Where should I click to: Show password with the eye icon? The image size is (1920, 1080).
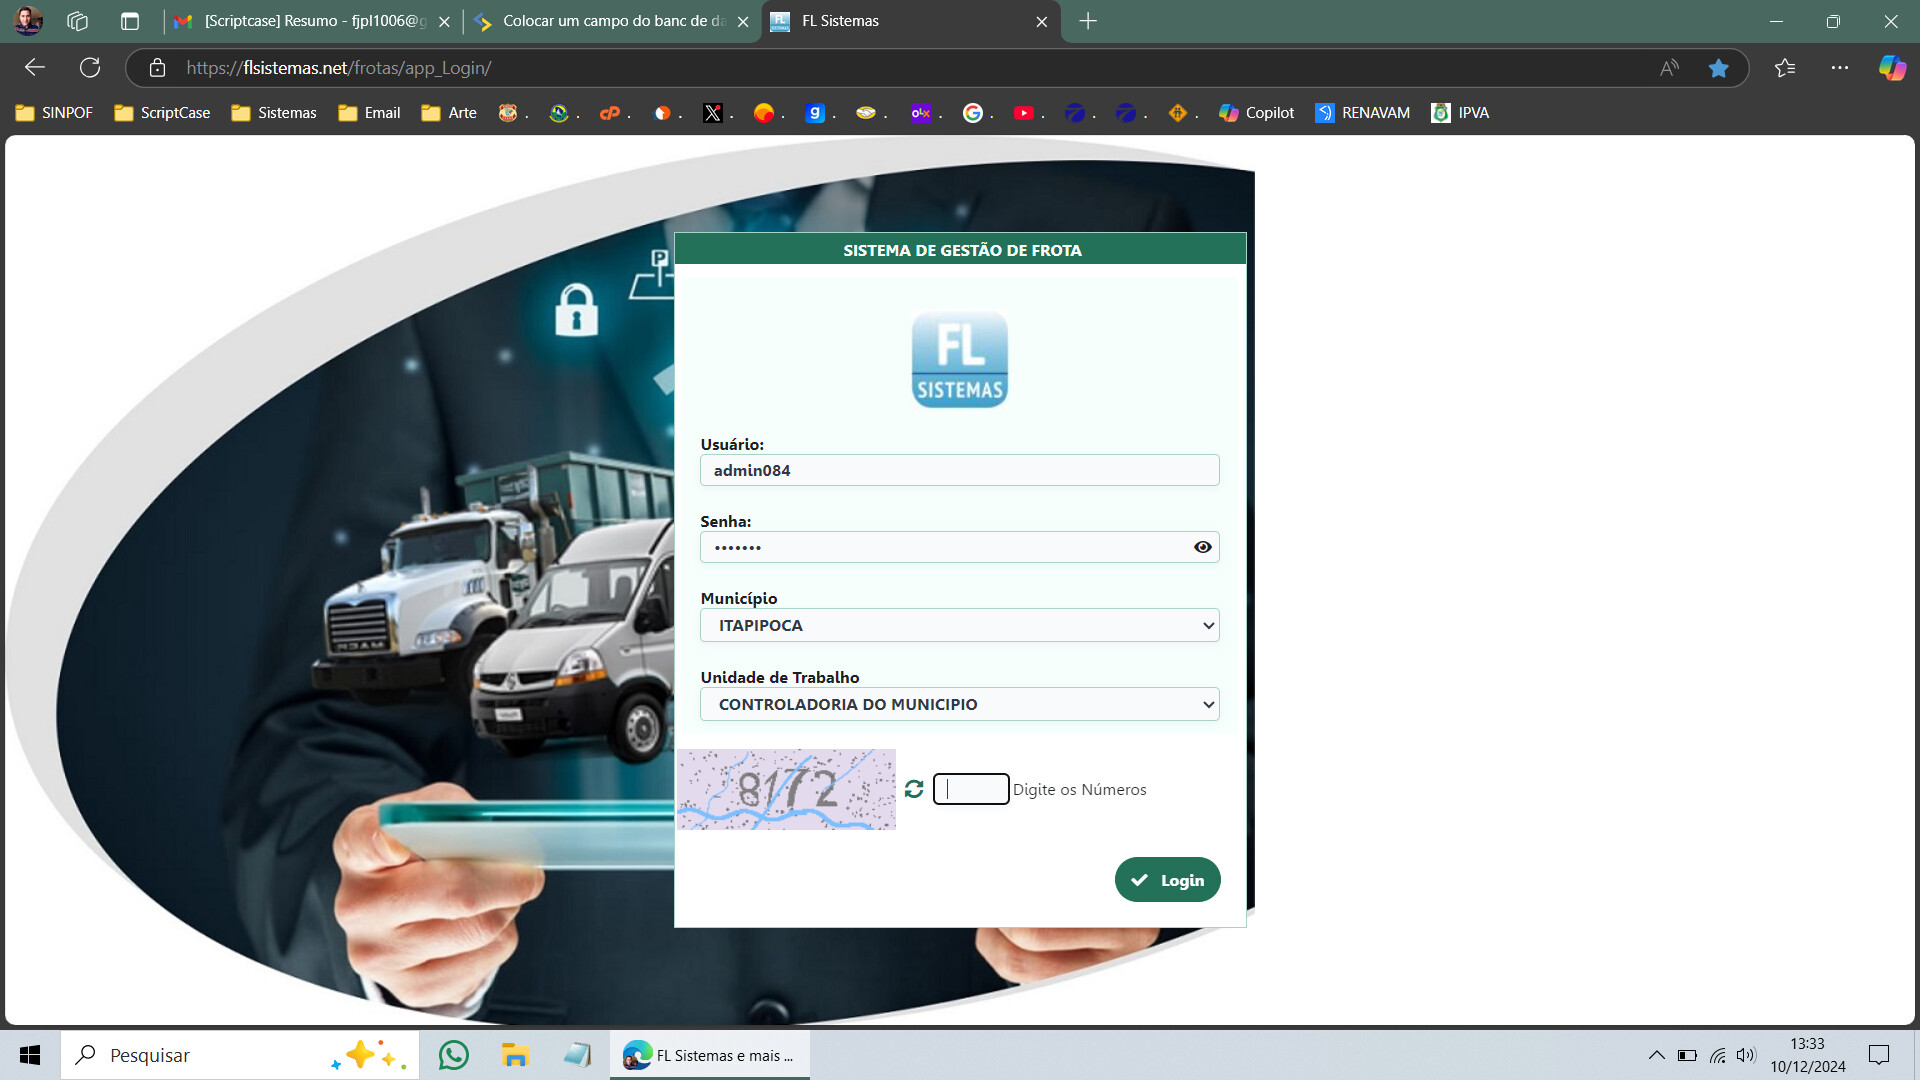pos(1203,547)
